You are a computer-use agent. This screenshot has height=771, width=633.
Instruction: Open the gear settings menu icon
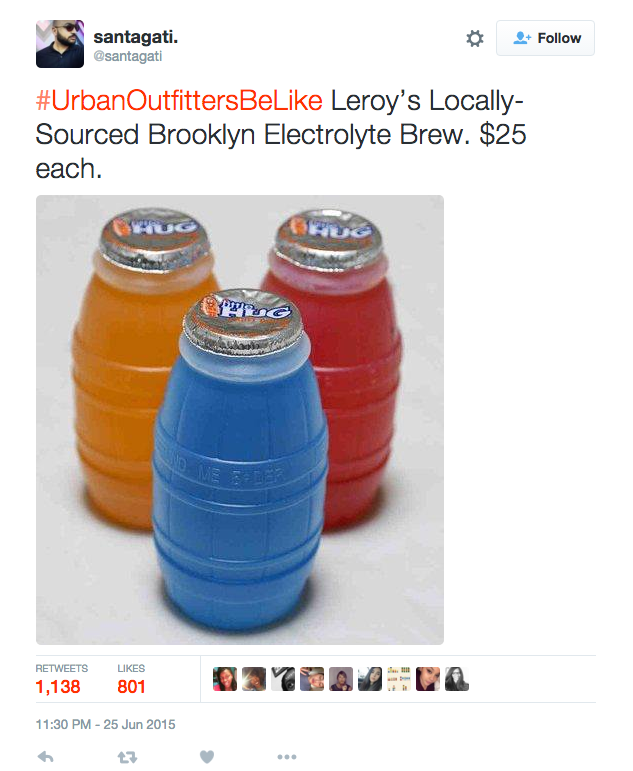(x=475, y=38)
